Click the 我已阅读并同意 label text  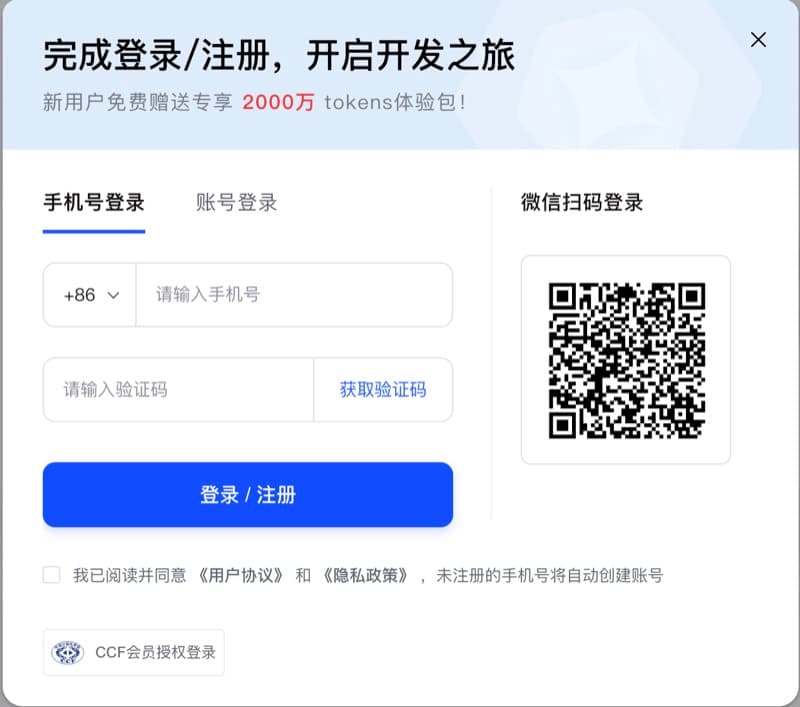(x=130, y=575)
